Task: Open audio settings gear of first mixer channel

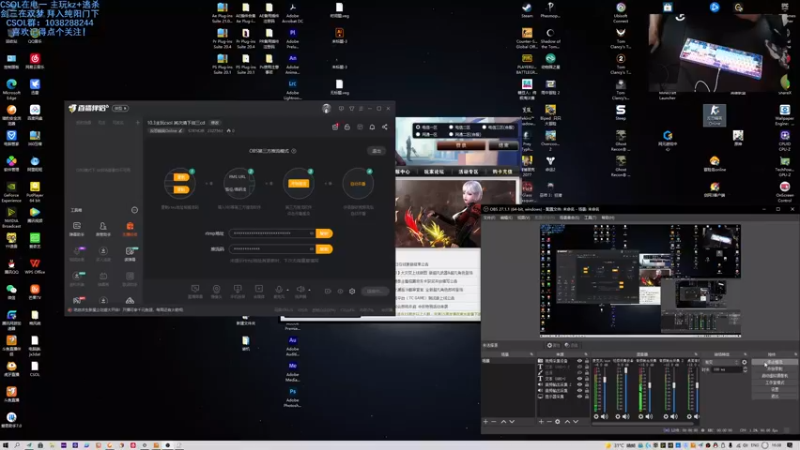Action: (x=596, y=416)
